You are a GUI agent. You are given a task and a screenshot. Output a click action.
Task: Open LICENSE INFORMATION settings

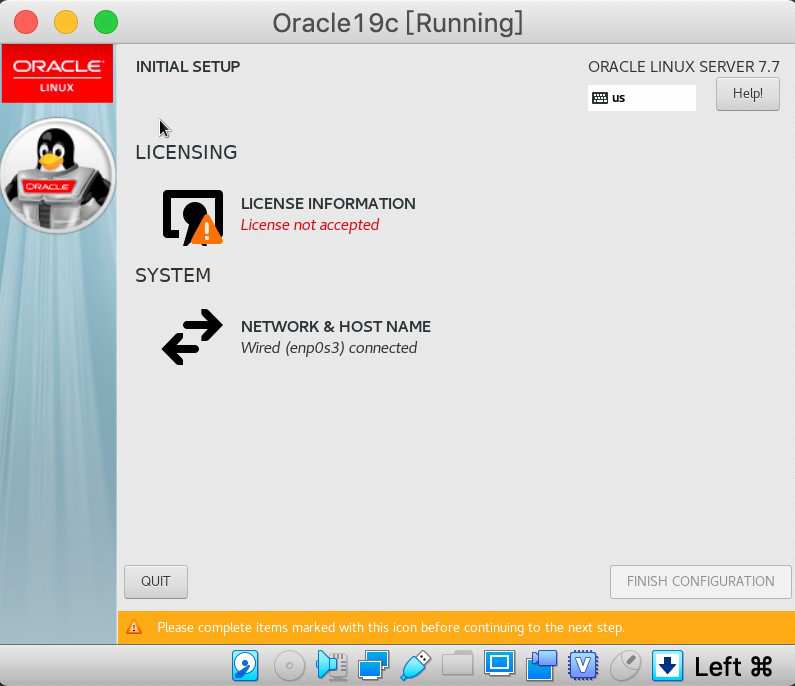point(328,204)
